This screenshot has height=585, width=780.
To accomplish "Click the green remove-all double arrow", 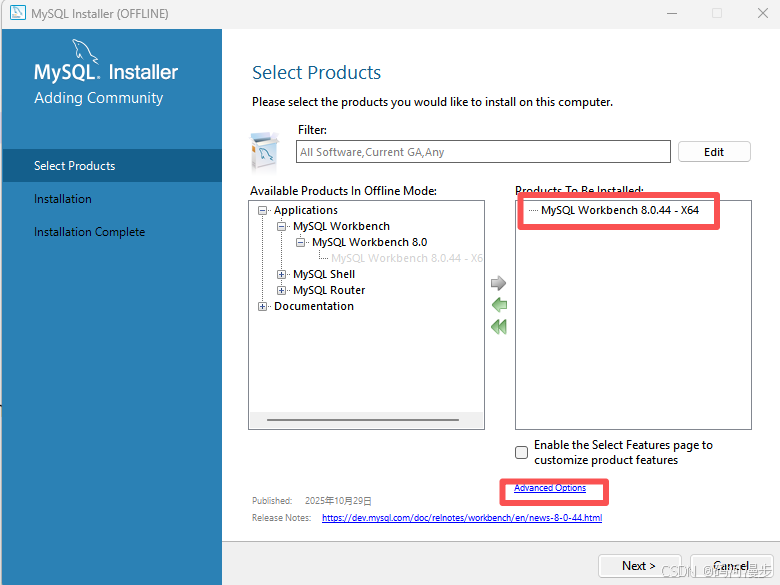I will point(499,327).
